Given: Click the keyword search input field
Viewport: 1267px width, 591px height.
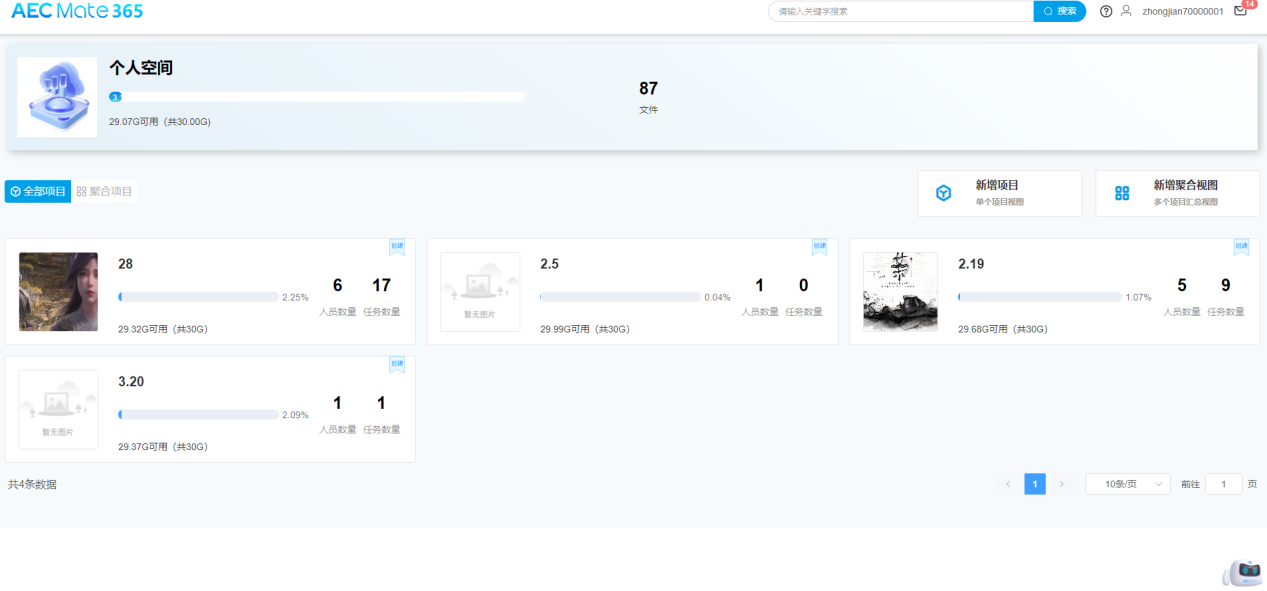Looking at the screenshot, I should (x=900, y=11).
